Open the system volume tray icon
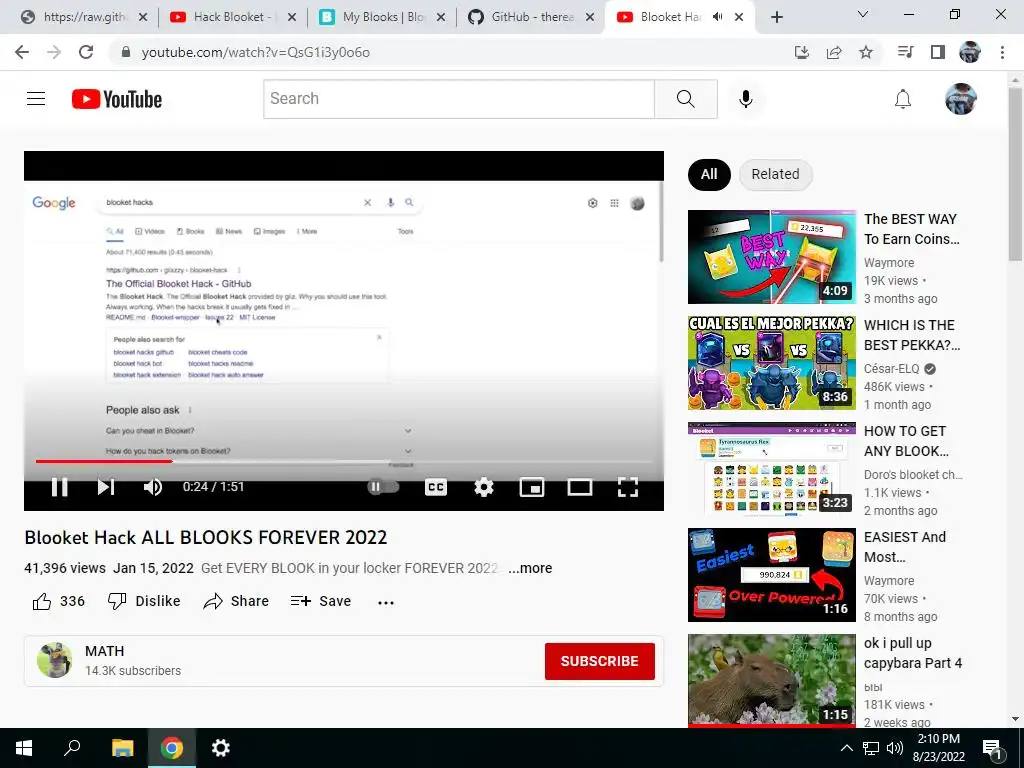Image resolution: width=1024 pixels, height=768 pixels. [895, 748]
